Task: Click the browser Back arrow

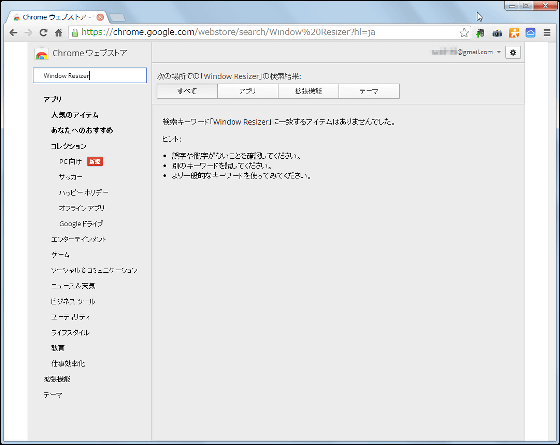Action: point(14,32)
